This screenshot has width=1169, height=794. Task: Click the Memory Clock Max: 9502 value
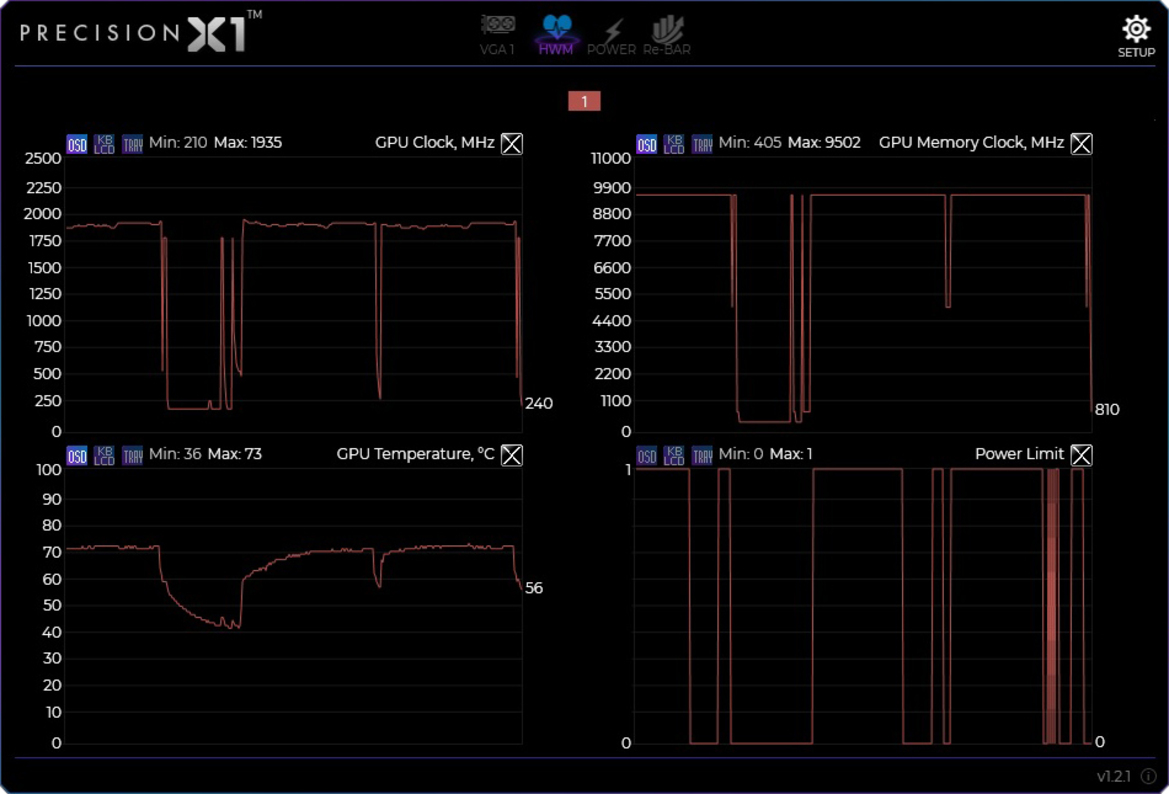(824, 142)
